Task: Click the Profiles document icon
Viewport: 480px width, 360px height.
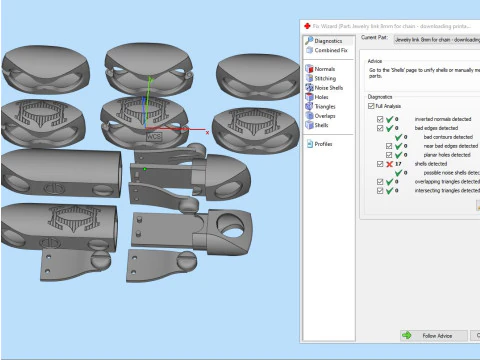Action: coord(309,144)
